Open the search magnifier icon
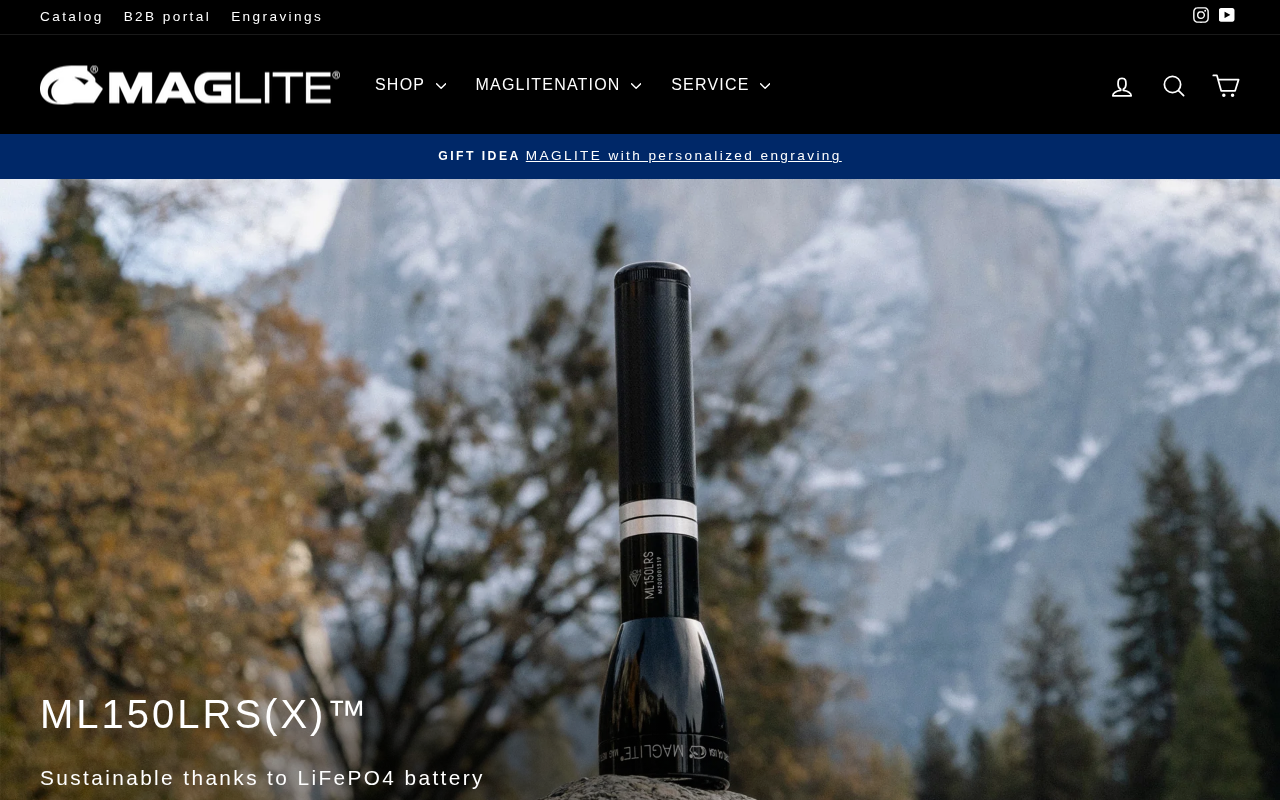 1174,86
